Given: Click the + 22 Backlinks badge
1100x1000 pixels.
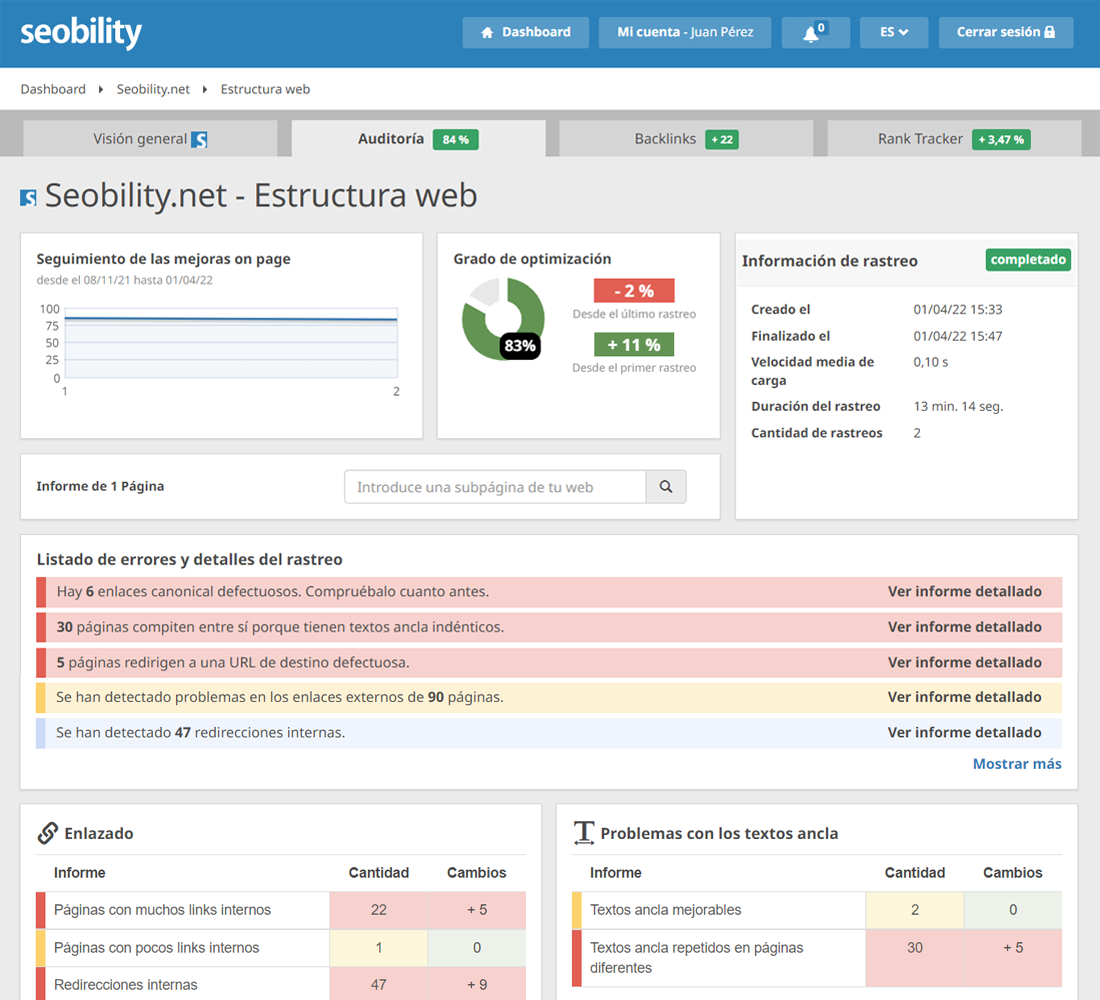Looking at the screenshot, I should tap(722, 140).
